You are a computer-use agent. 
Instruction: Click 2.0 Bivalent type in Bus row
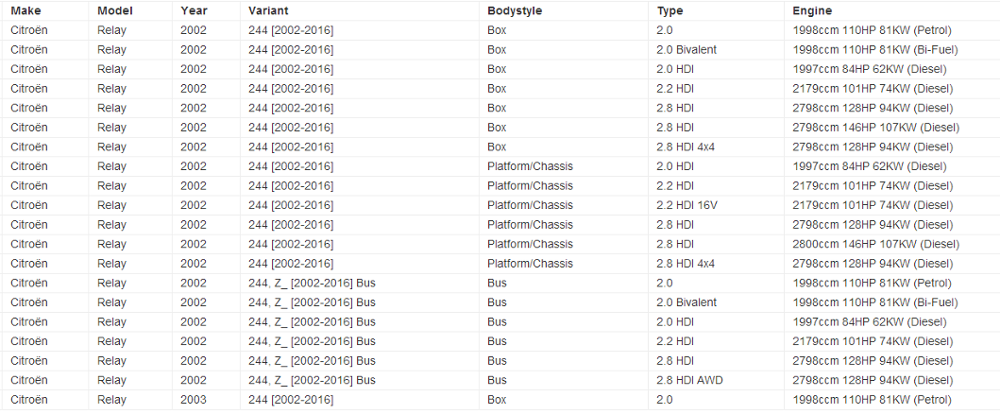(688, 303)
